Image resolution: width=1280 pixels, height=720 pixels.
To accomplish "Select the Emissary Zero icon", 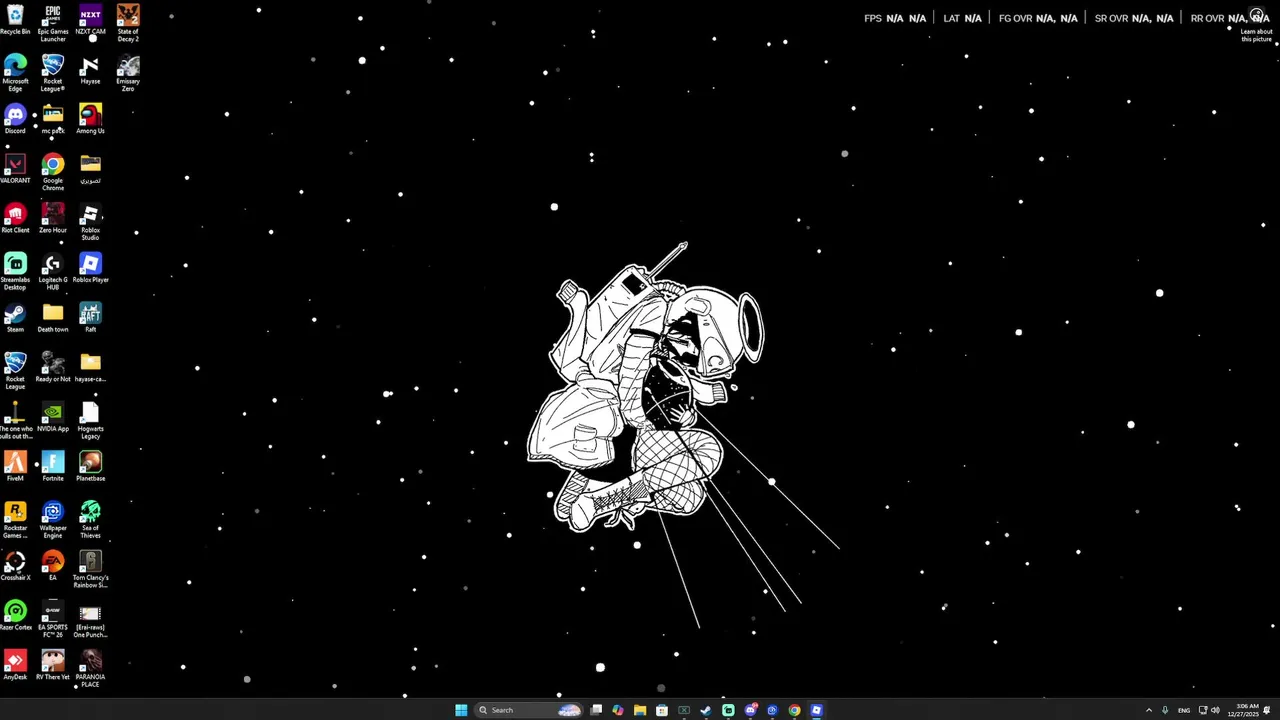I will [x=128, y=73].
